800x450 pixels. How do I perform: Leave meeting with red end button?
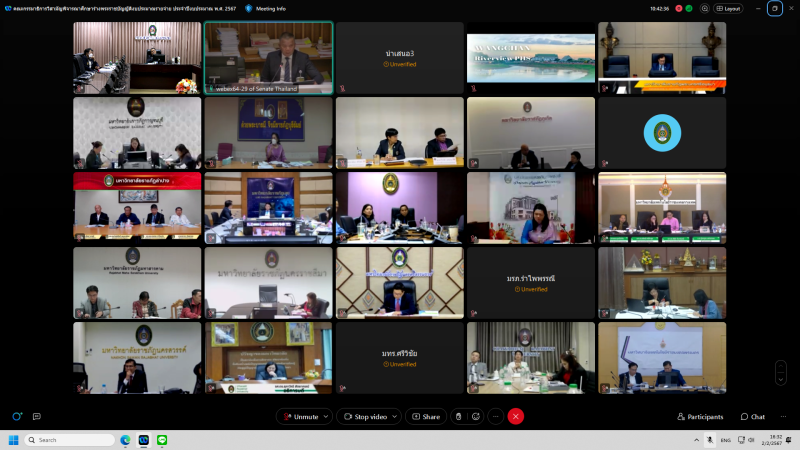pyautogui.click(x=516, y=416)
